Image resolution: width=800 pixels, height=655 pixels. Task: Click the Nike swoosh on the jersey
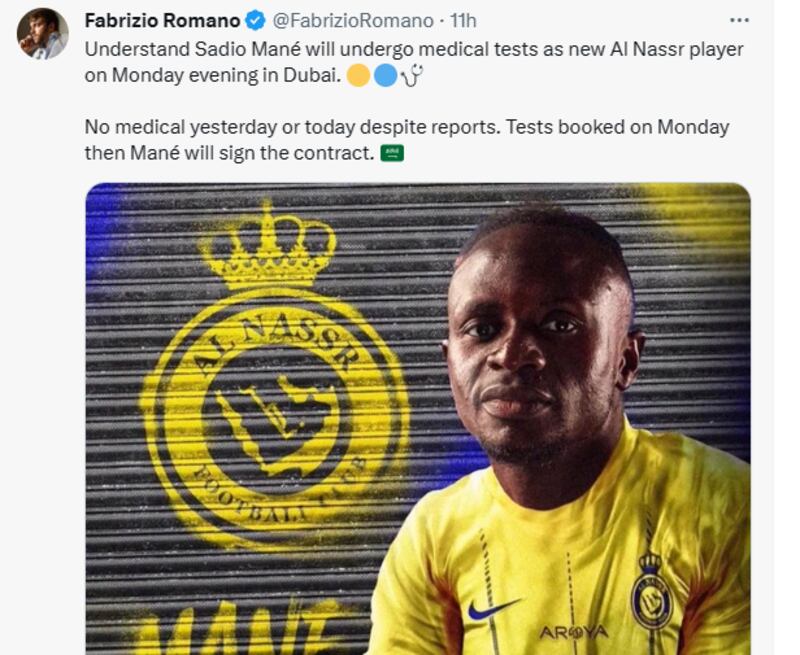pos(493,609)
